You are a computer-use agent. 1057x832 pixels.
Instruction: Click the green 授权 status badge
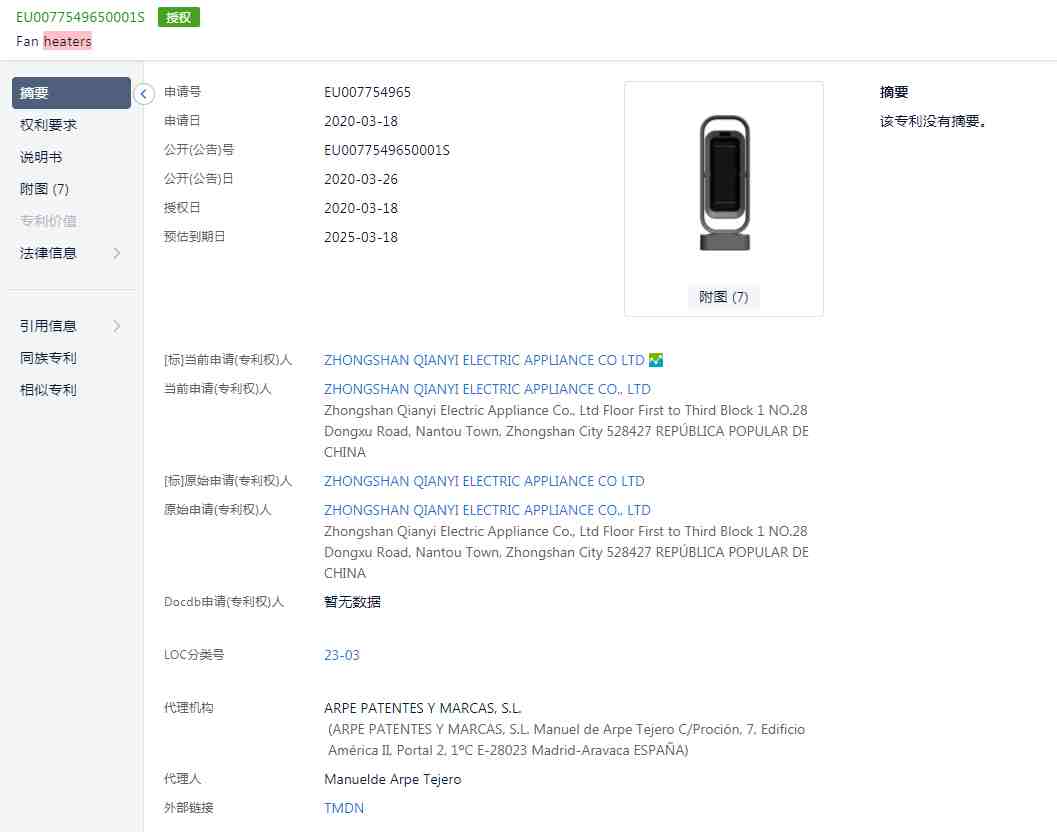[179, 18]
